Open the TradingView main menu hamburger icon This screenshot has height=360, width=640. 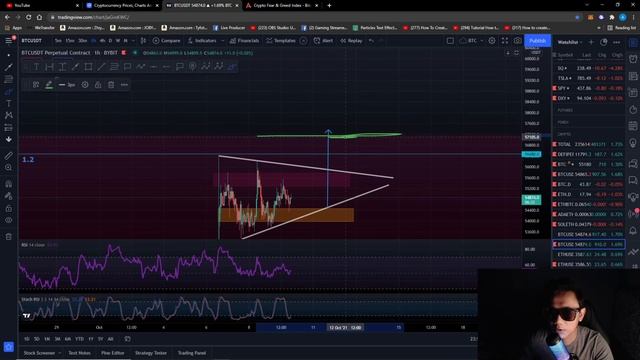(8, 40)
